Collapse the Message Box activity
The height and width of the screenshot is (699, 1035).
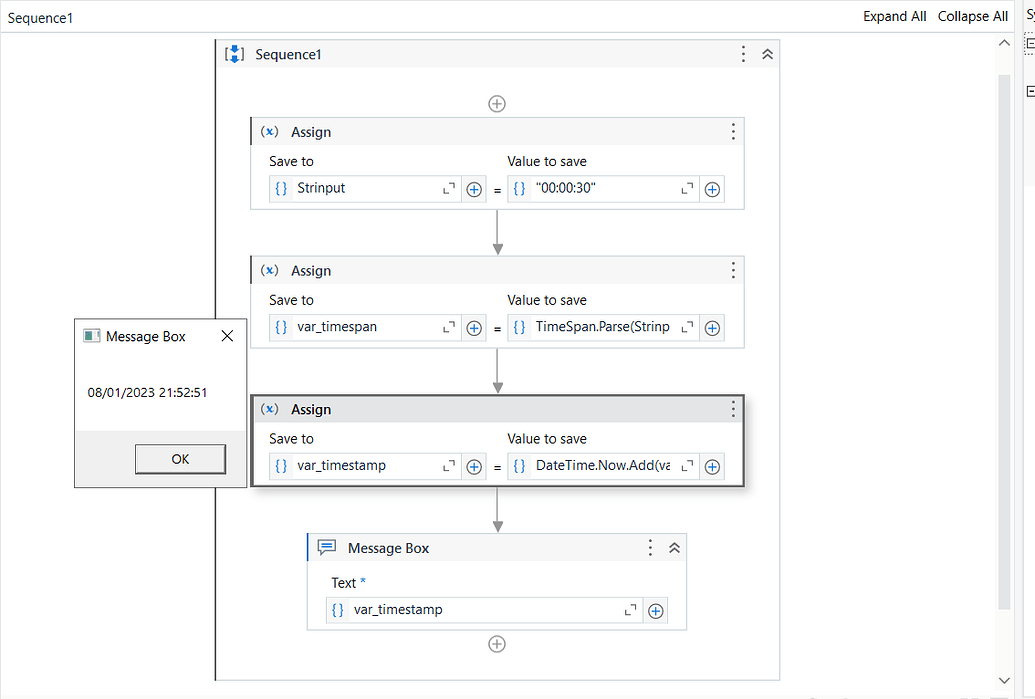tap(674, 548)
